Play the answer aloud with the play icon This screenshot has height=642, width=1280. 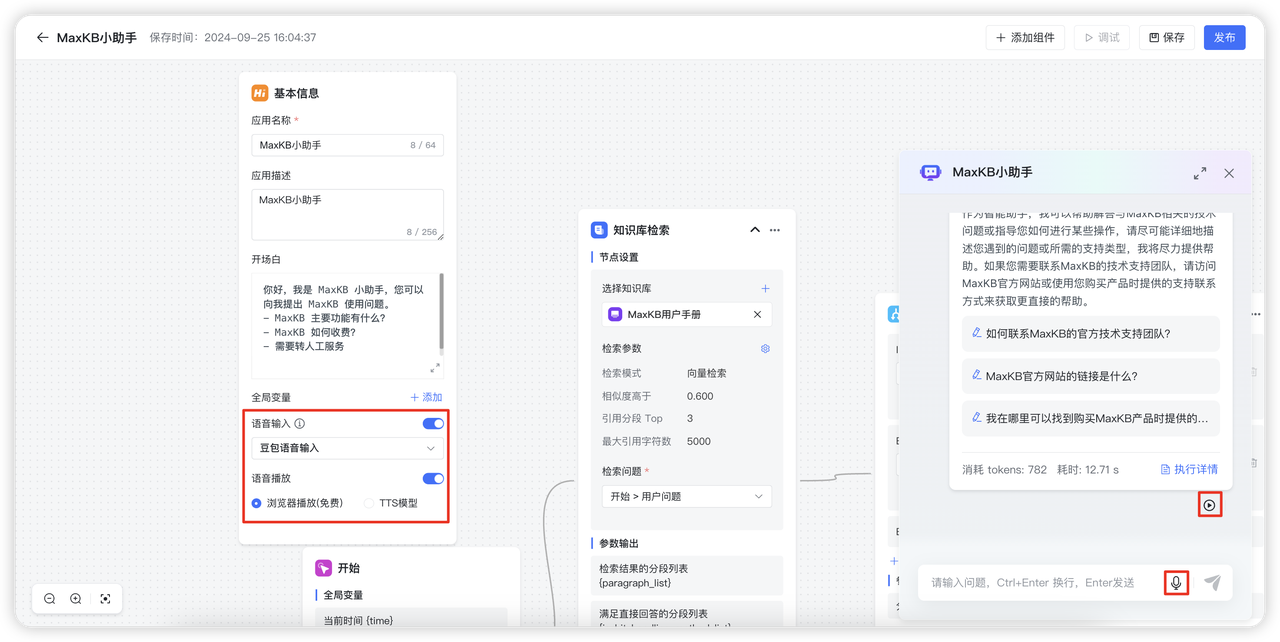[1209, 506]
